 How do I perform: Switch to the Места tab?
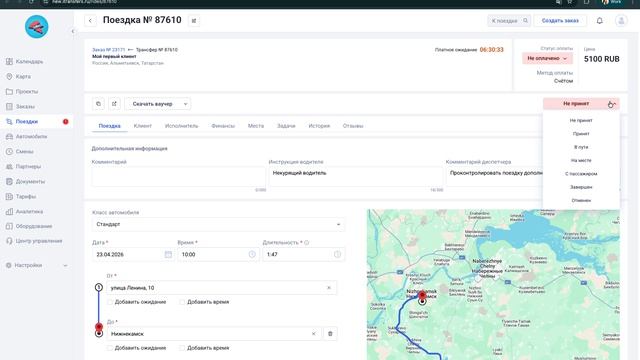tap(256, 126)
